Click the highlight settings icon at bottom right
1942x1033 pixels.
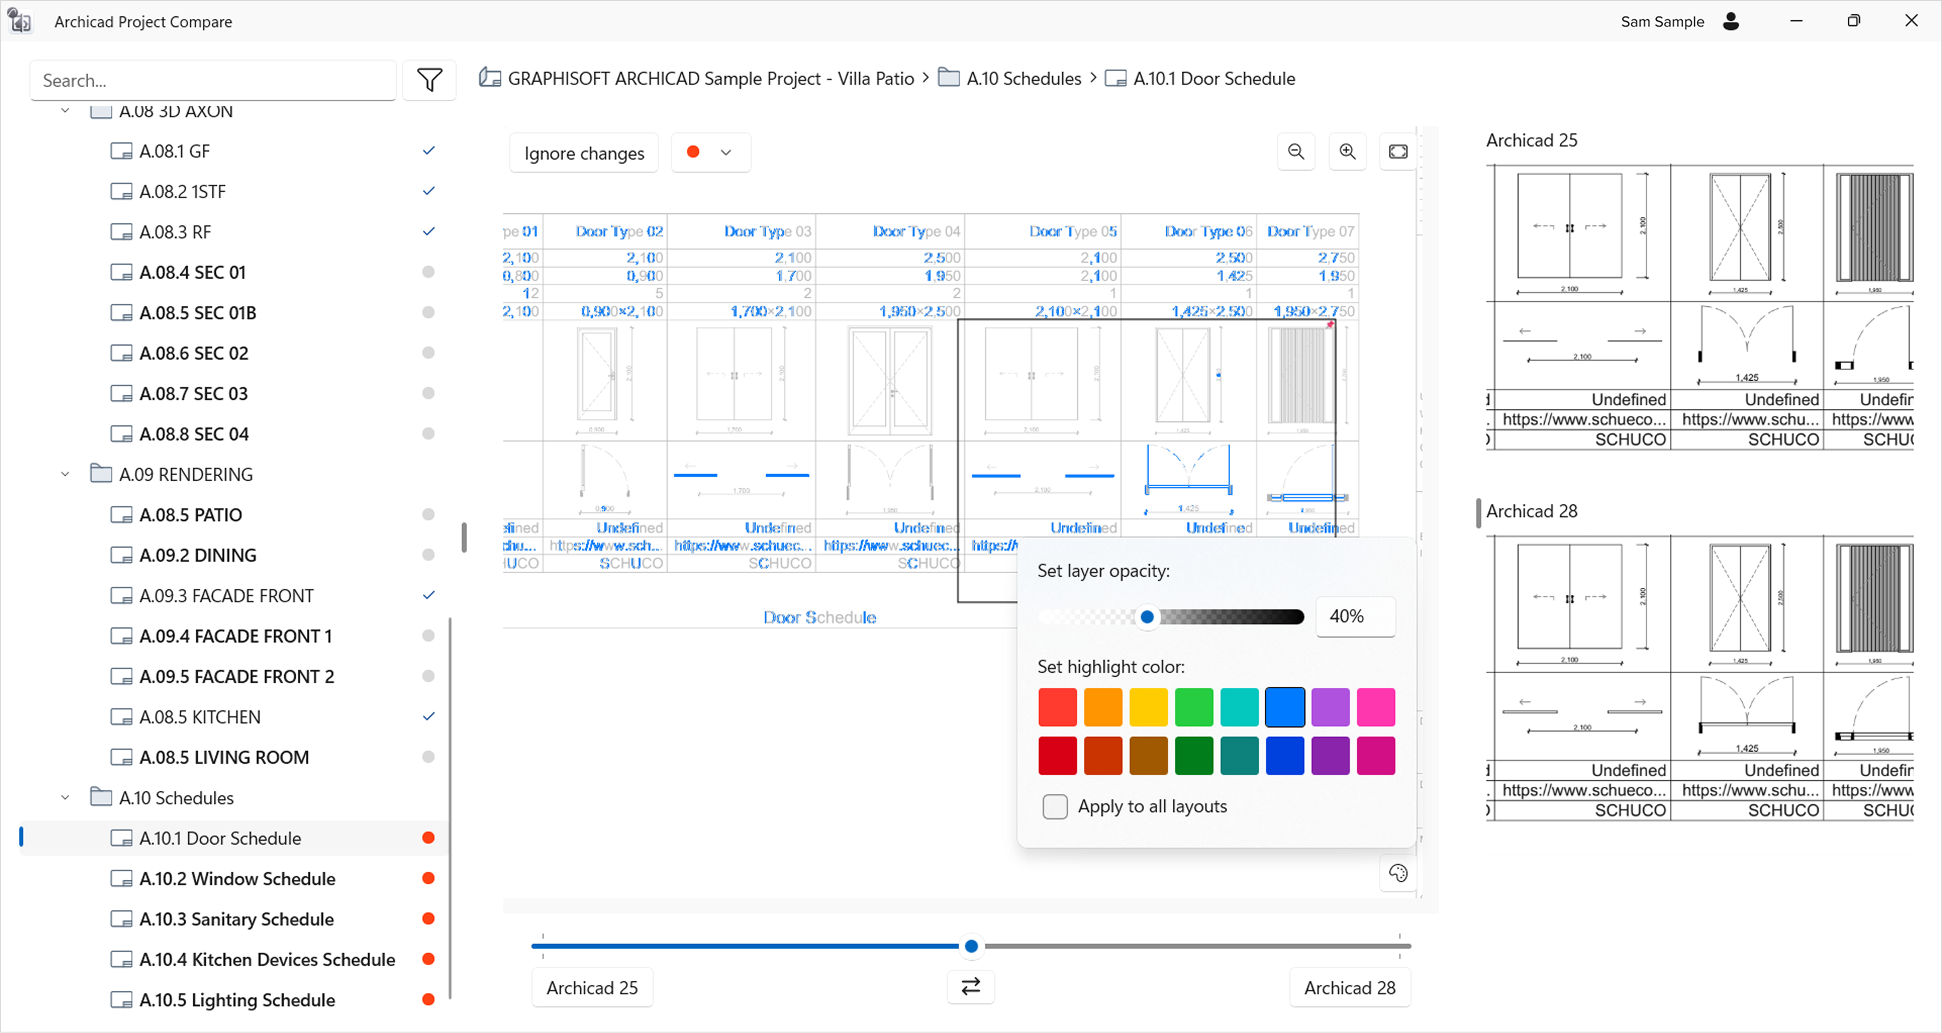coord(1398,873)
